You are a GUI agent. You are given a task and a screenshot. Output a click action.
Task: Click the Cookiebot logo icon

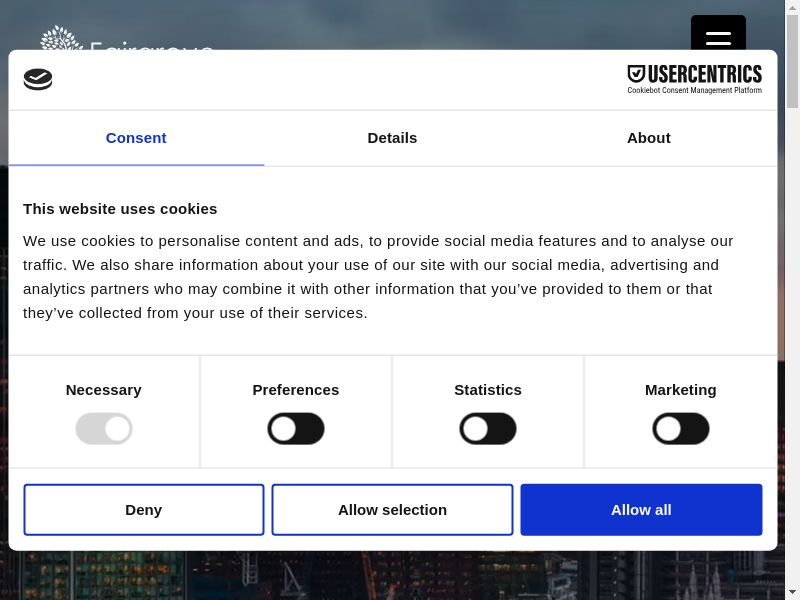click(x=38, y=79)
